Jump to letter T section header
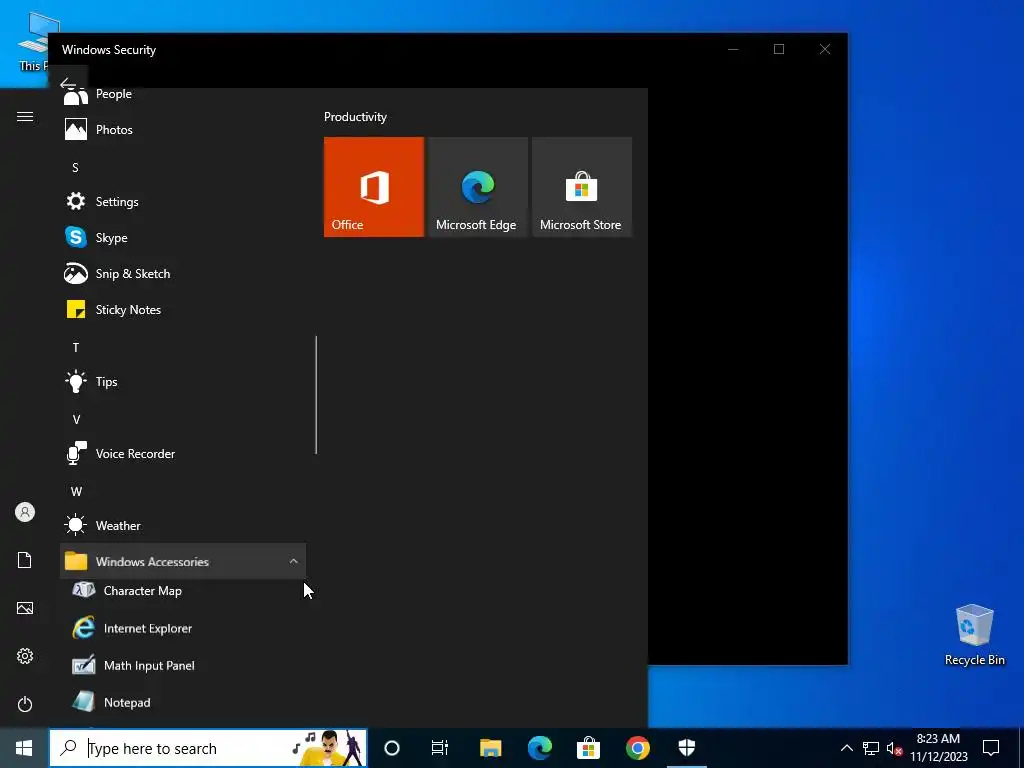The height and width of the screenshot is (768, 1024). [x=76, y=347]
